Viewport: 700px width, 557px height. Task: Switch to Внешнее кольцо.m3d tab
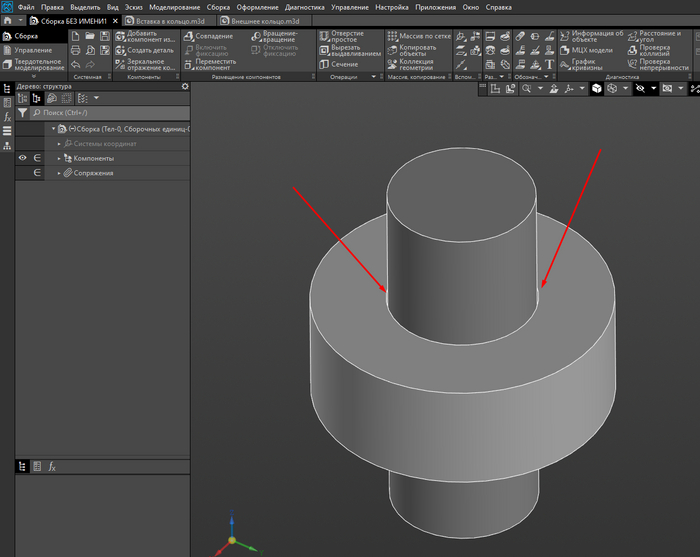pyautogui.click(x=265, y=21)
